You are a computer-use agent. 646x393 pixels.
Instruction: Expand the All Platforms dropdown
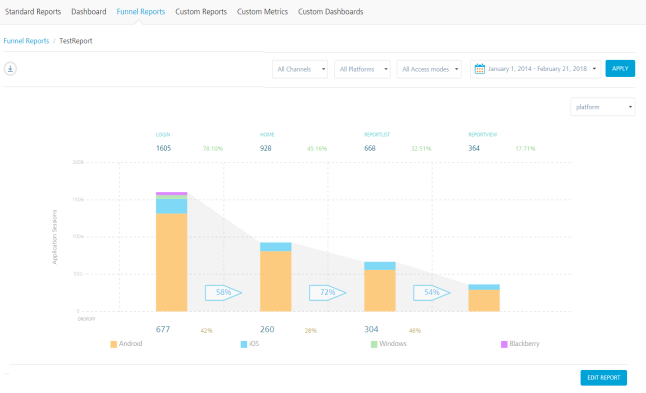coord(362,69)
